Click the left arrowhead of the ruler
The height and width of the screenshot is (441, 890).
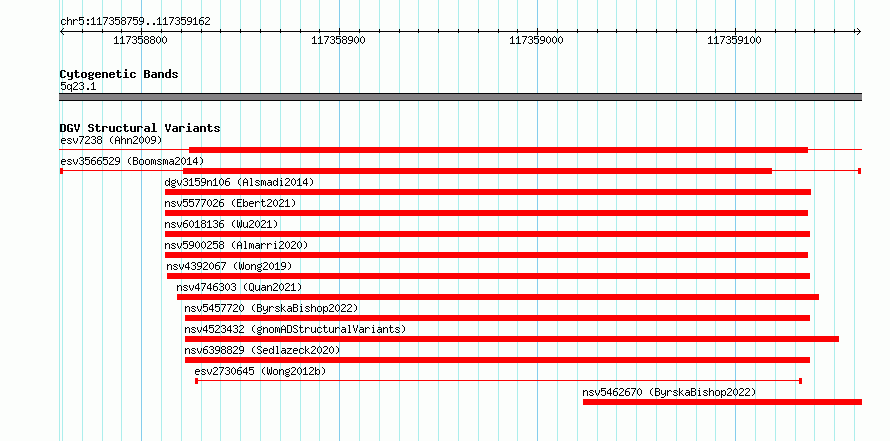point(62,31)
